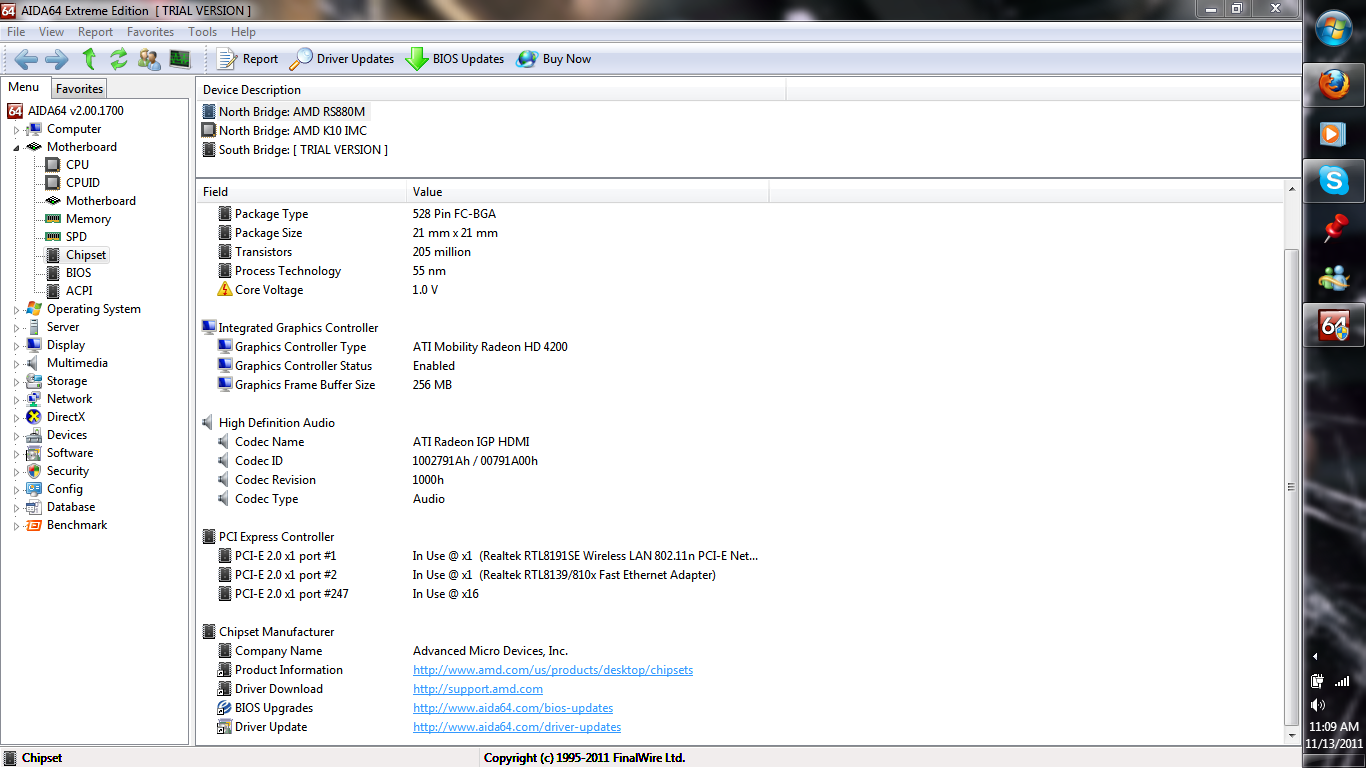The height and width of the screenshot is (768, 1366).
Task: Open the View menu
Action: 51,32
